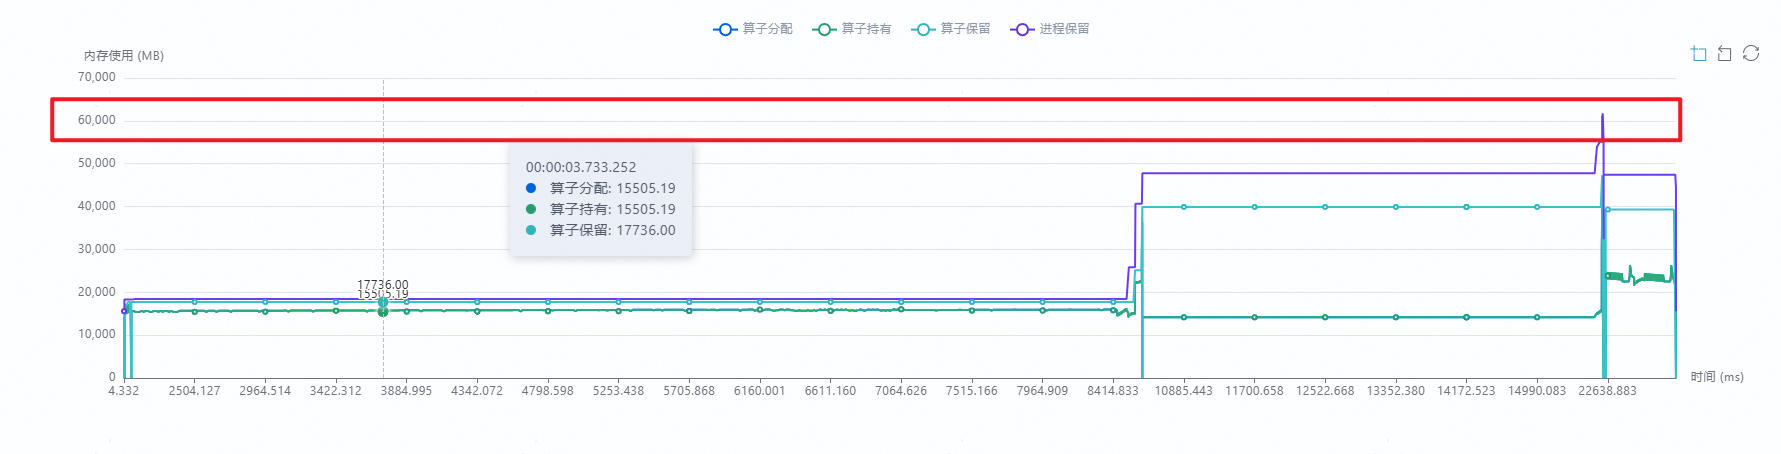The image size is (1781, 454).
Task: Click the 2504.127 x-axis label
Action: point(194,391)
